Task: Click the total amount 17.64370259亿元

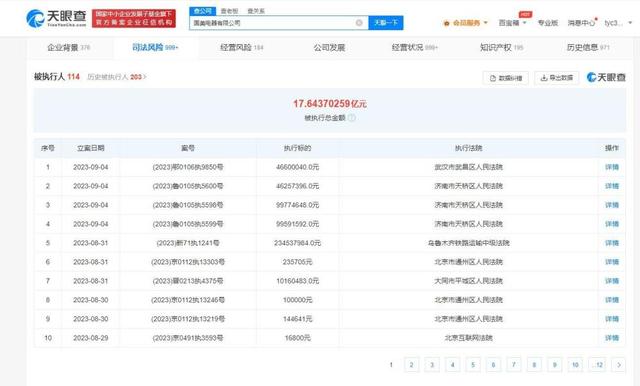Action: (x=329, y=104)
